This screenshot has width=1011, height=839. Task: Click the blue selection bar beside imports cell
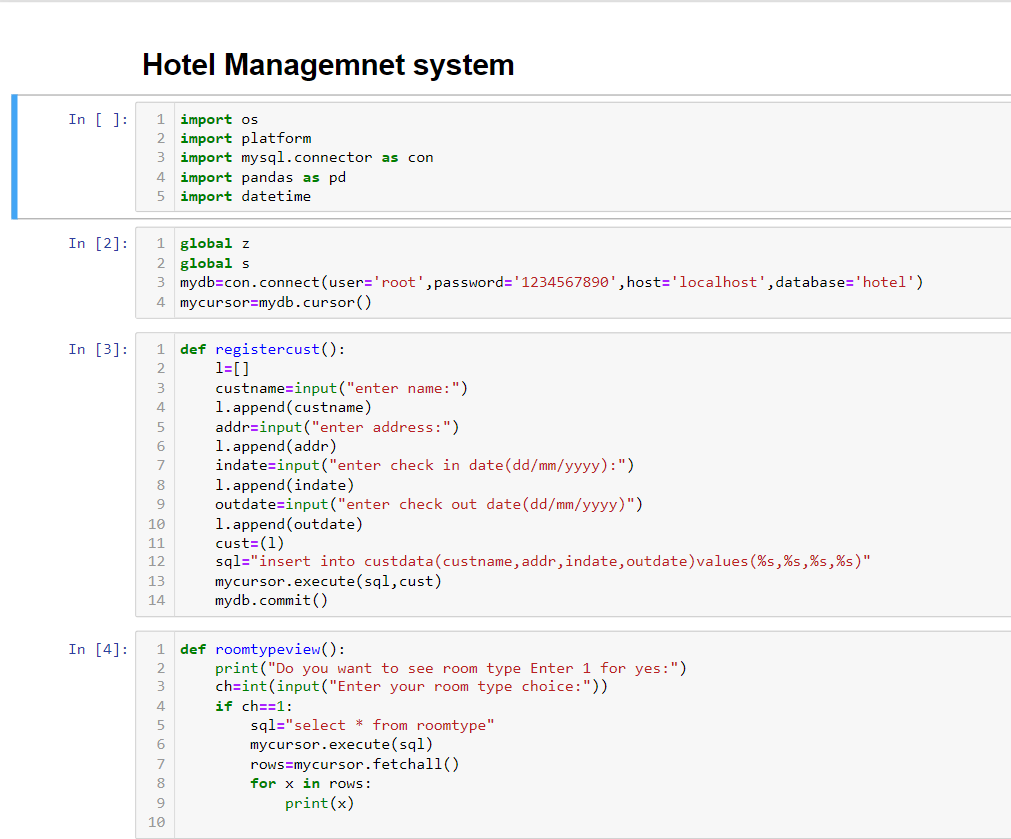[x=15, y=157]
